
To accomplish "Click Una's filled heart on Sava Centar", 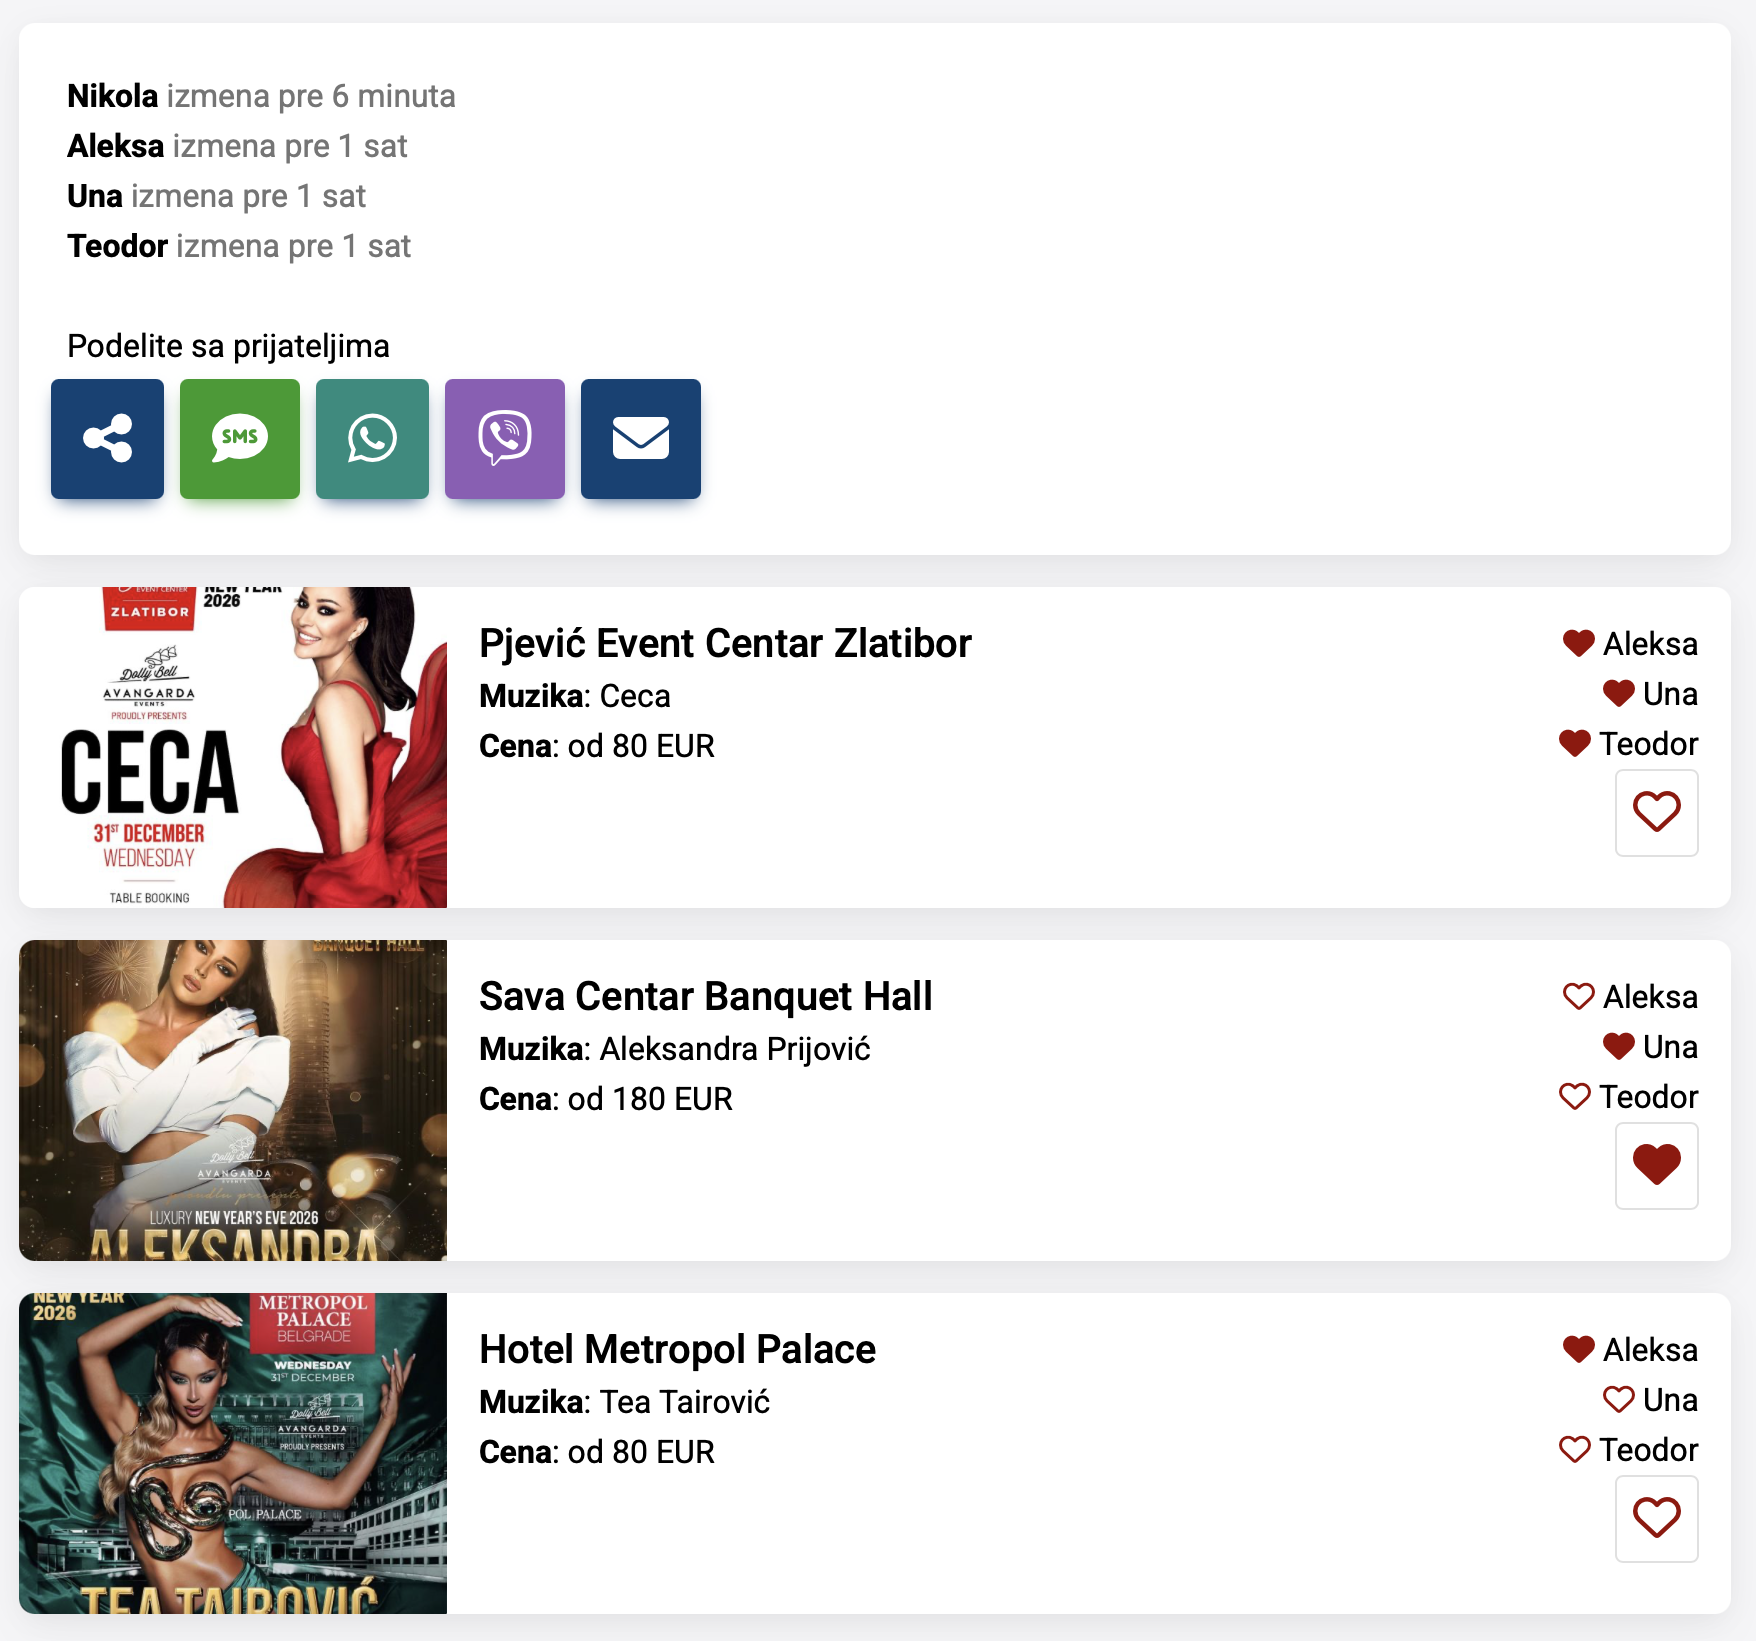I will click(1618, 1047).
